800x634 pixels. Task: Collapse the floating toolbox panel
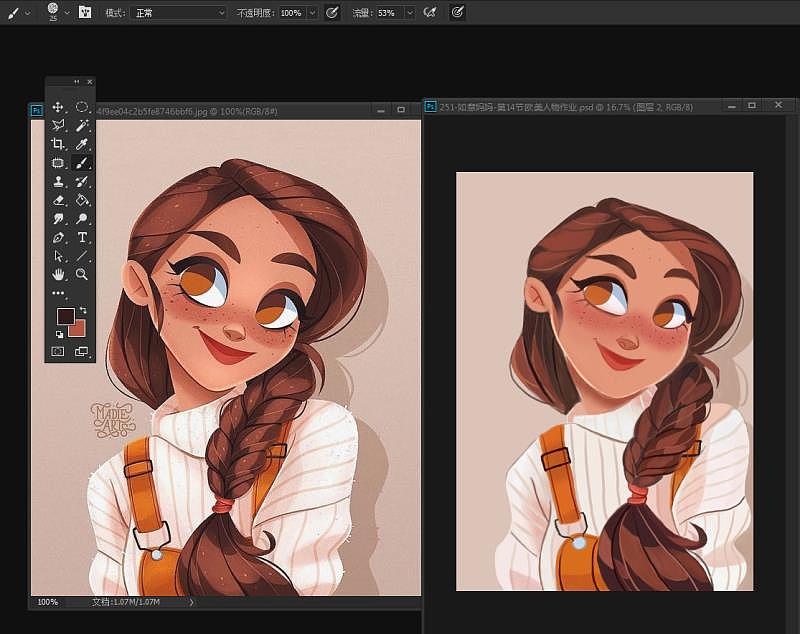[x=77, y=82]
